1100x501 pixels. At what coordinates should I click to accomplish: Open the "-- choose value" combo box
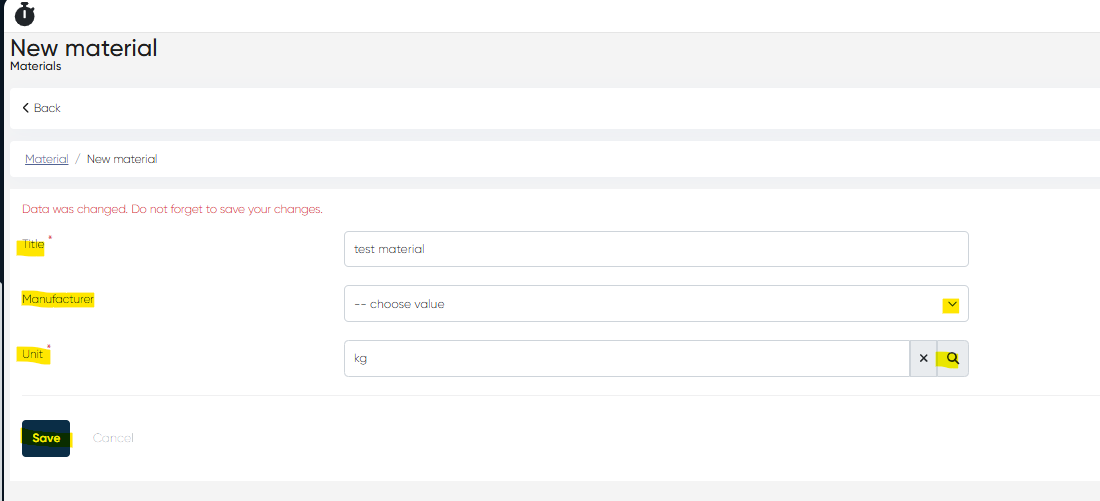[640, 304]
